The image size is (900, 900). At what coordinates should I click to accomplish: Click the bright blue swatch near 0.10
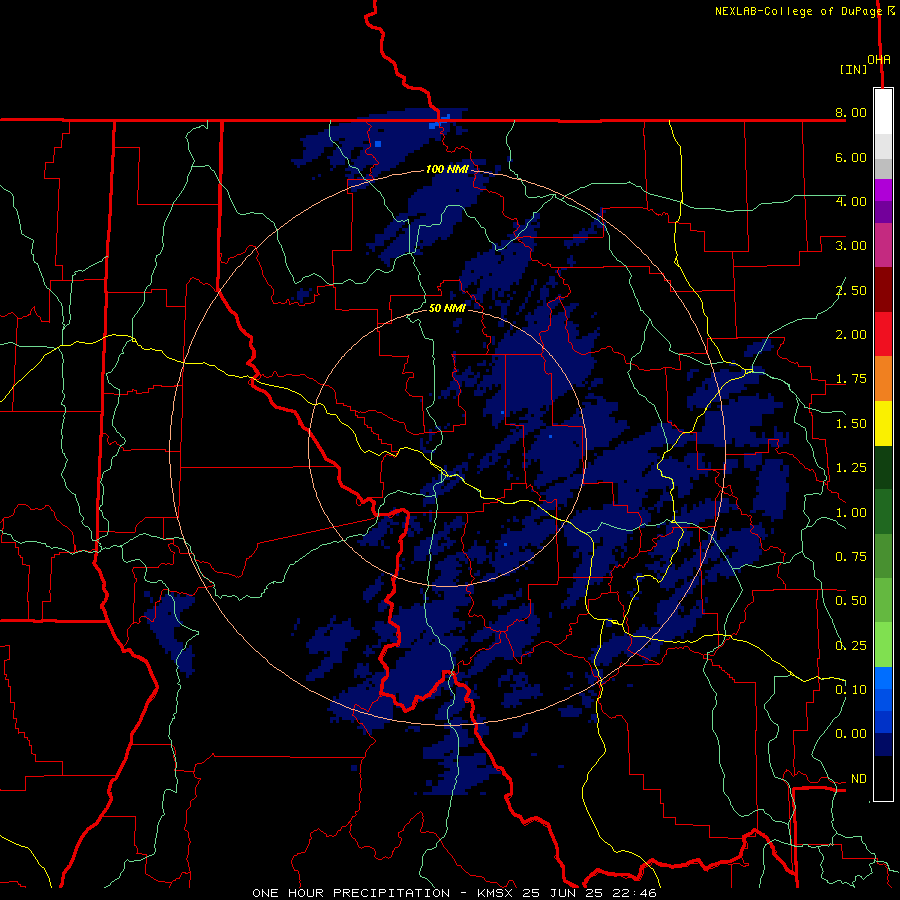click(883, 678)
